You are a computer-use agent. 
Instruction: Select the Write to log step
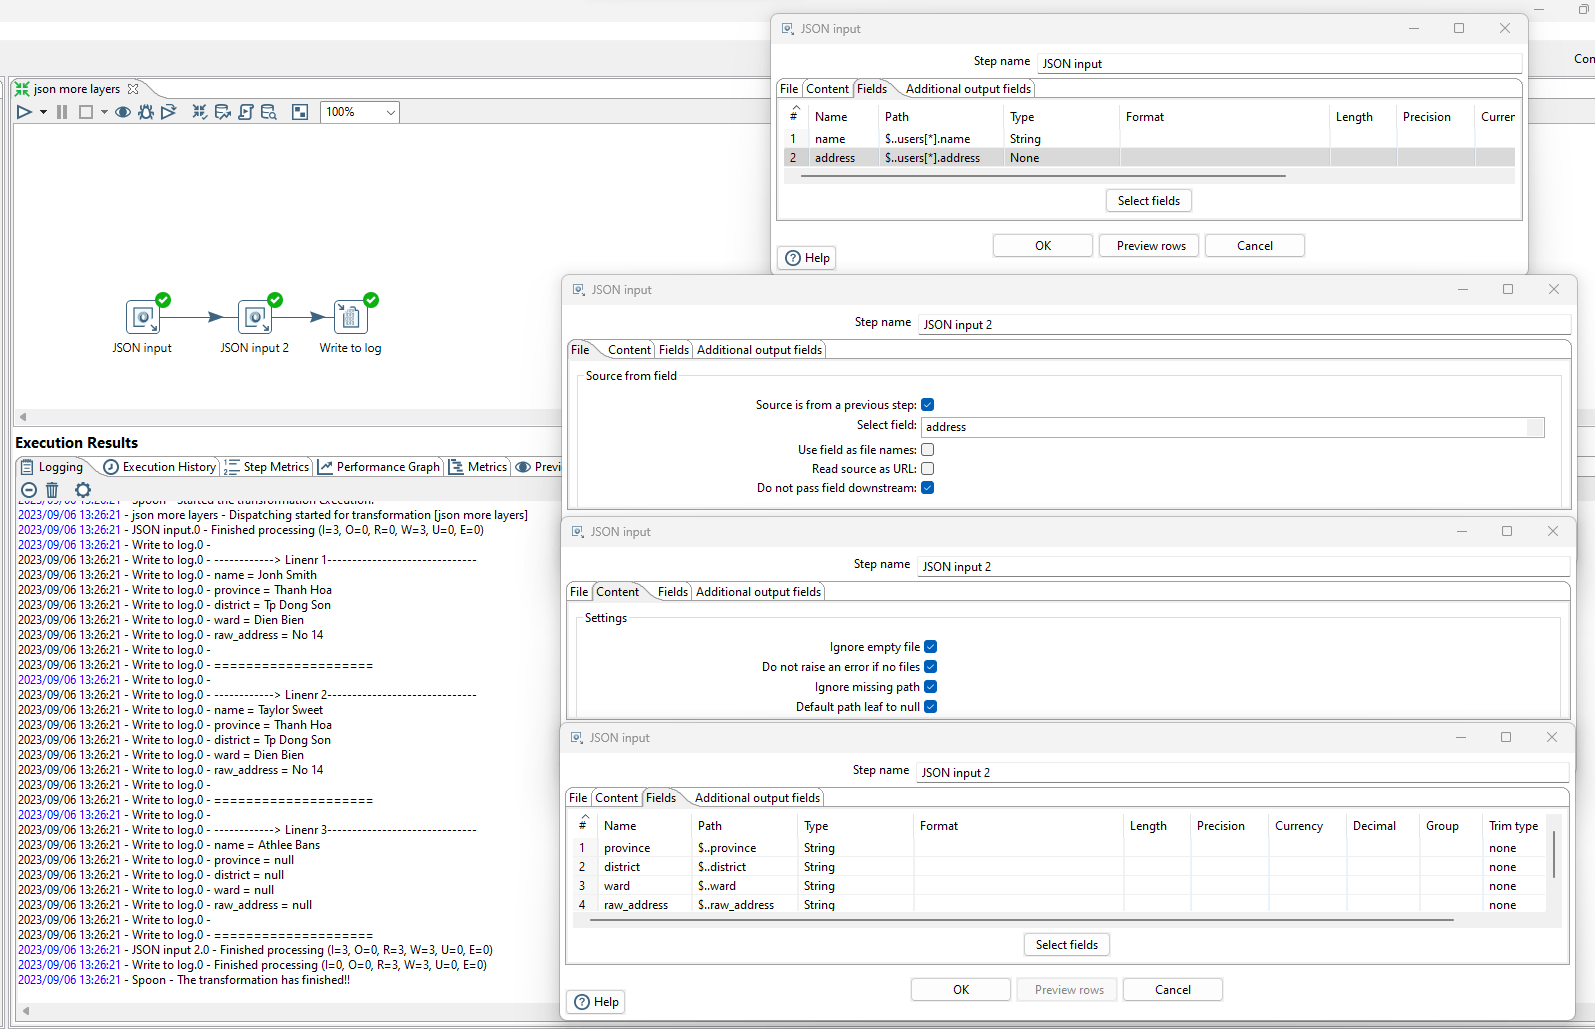click(x=351, y=317)
